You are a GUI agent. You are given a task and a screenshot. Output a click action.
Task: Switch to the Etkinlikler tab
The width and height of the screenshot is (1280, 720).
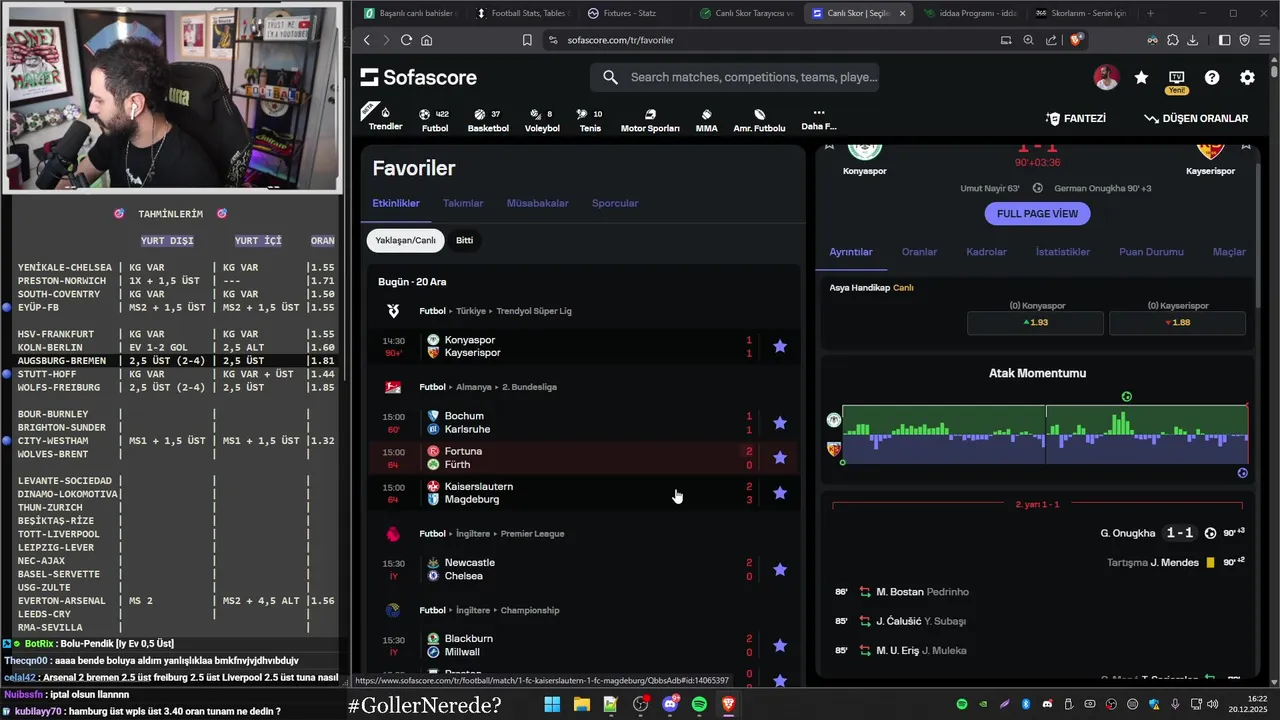point(396,203)
